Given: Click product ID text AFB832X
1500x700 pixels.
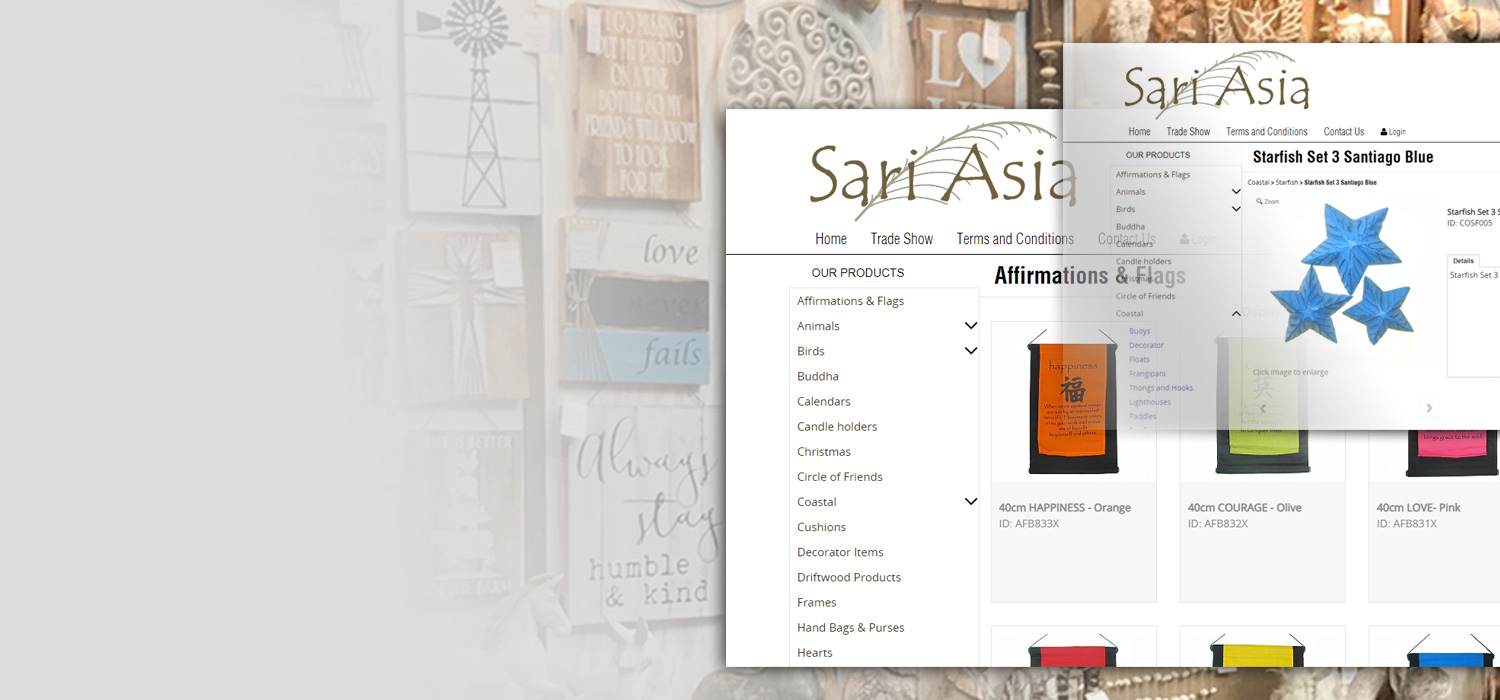Looking at the screenshot, I should click(1218, 524).
